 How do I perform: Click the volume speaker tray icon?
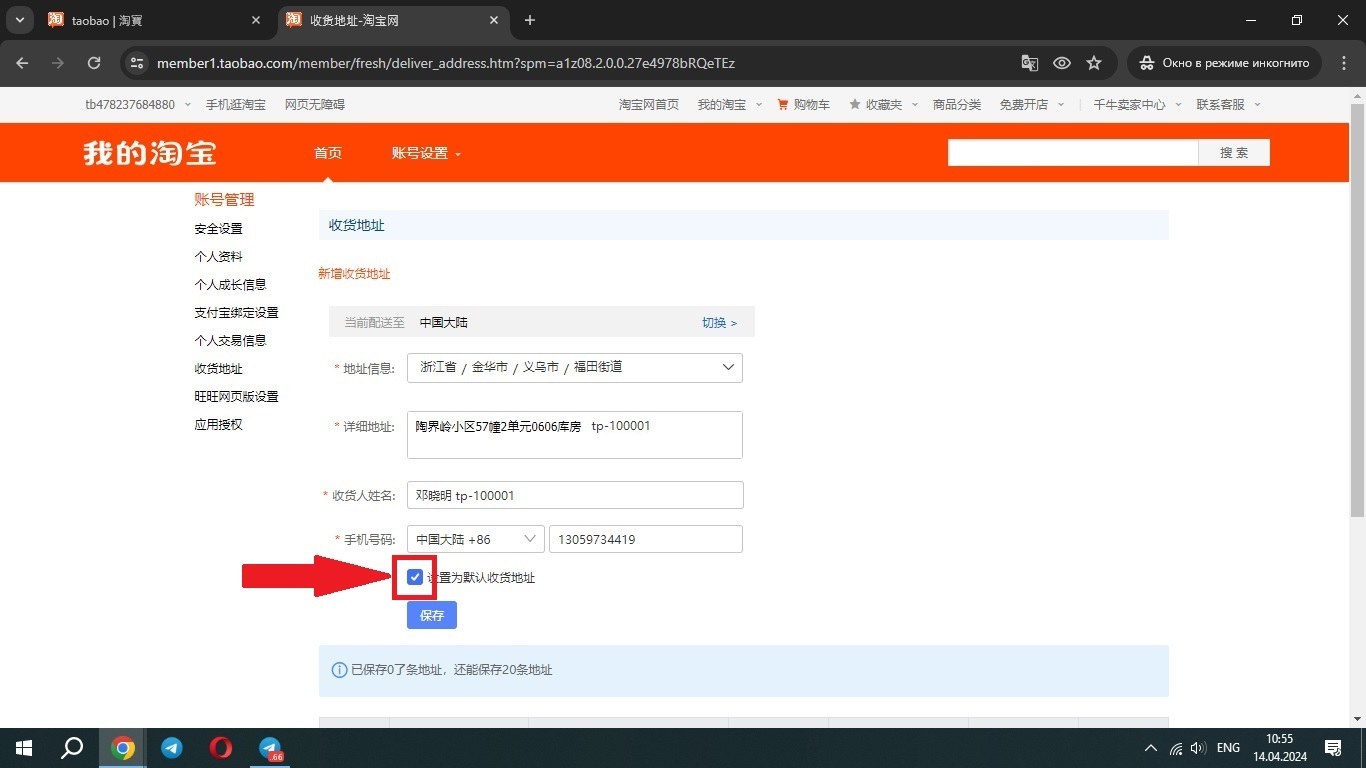[1198, 748]
